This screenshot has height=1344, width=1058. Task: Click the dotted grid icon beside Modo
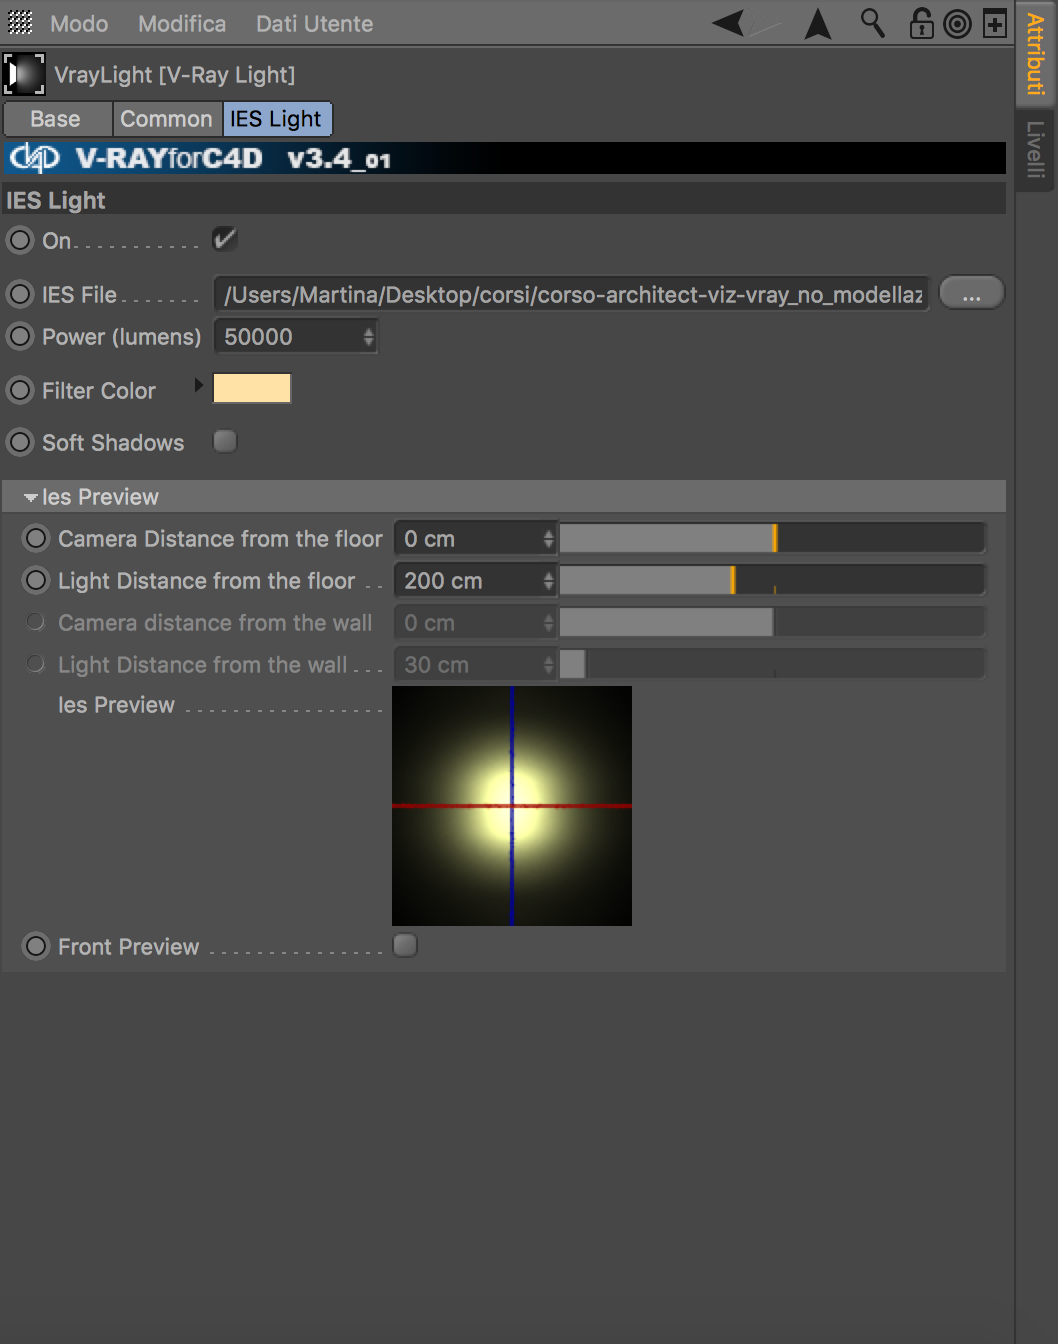click(x=20, y=23)
